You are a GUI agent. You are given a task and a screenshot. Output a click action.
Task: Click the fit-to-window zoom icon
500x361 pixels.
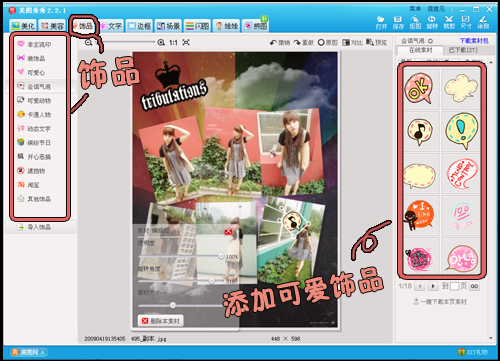(x=186, y=42)
